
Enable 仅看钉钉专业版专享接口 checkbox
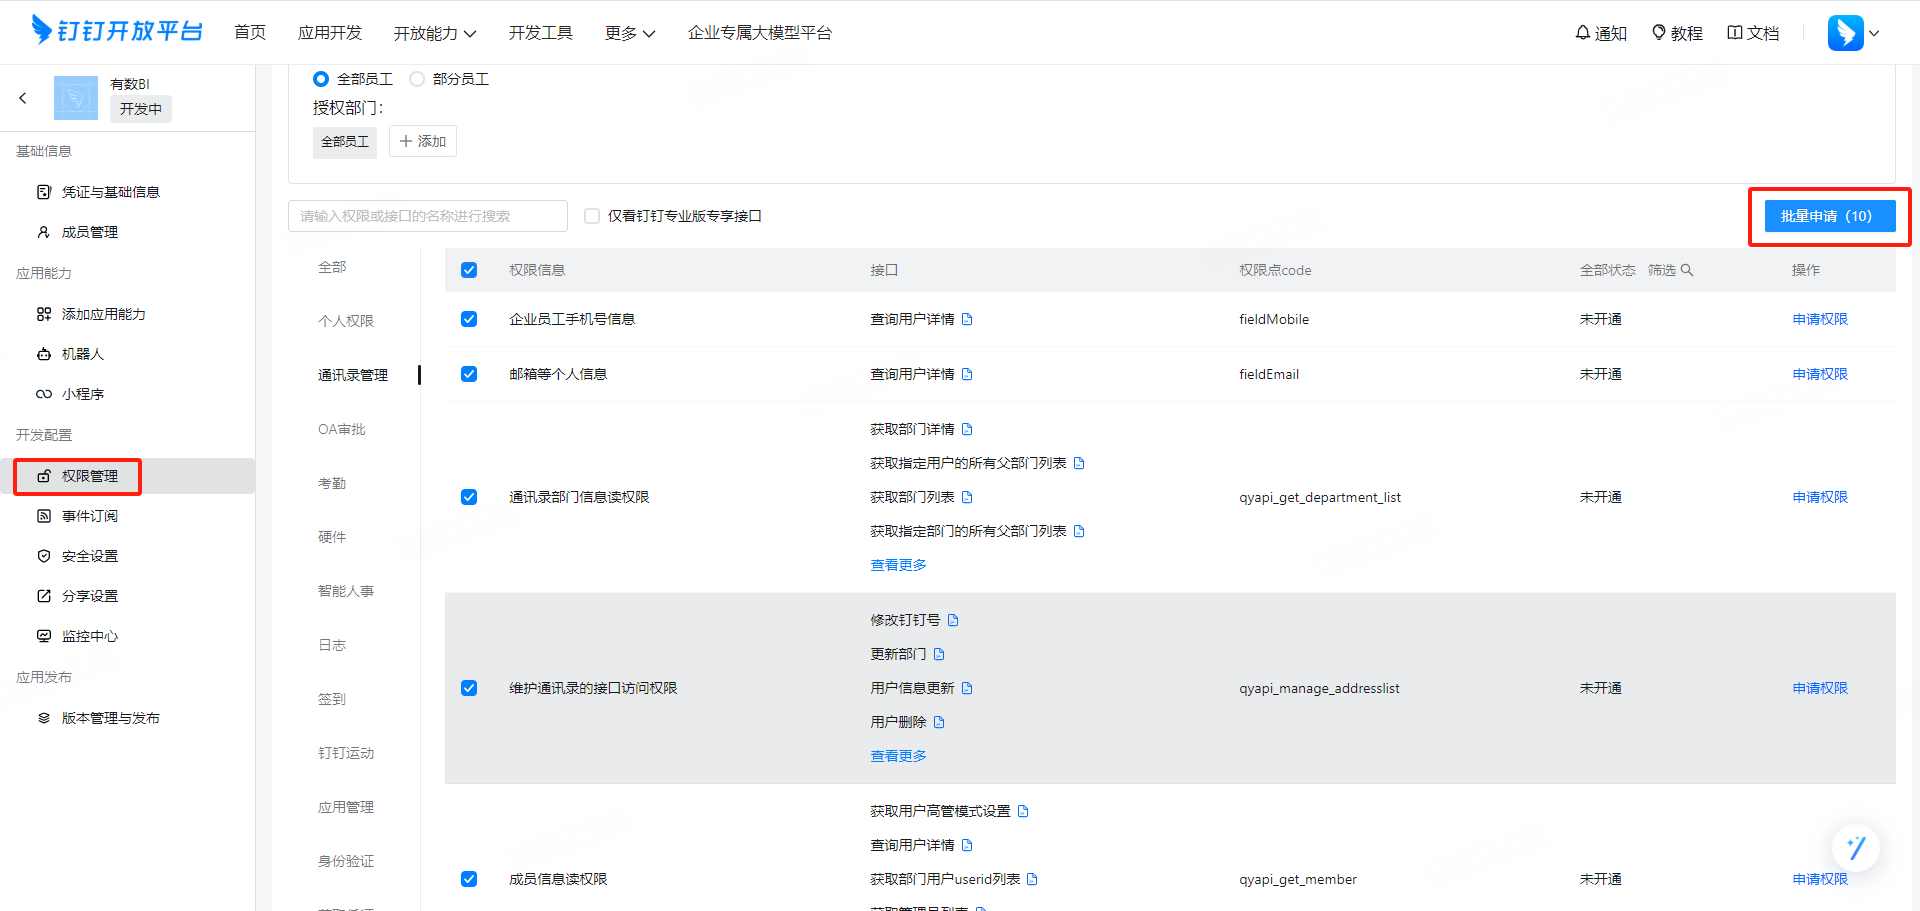(592, 216)
